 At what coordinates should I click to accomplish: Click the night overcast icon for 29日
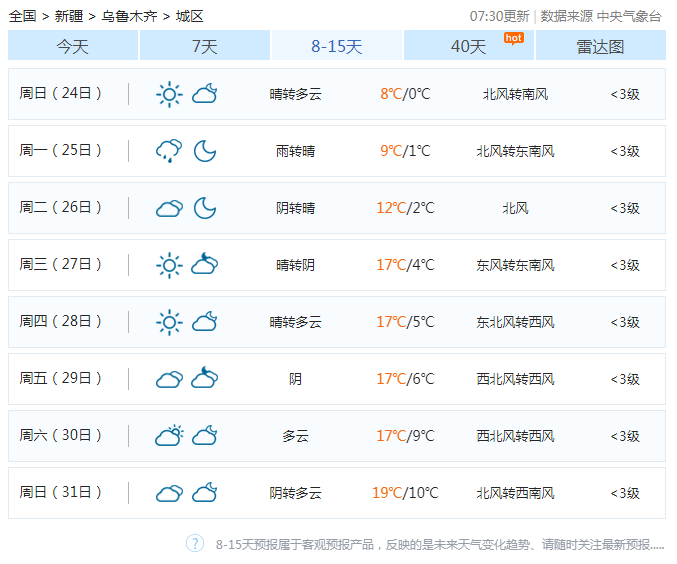tap(205, 378)
